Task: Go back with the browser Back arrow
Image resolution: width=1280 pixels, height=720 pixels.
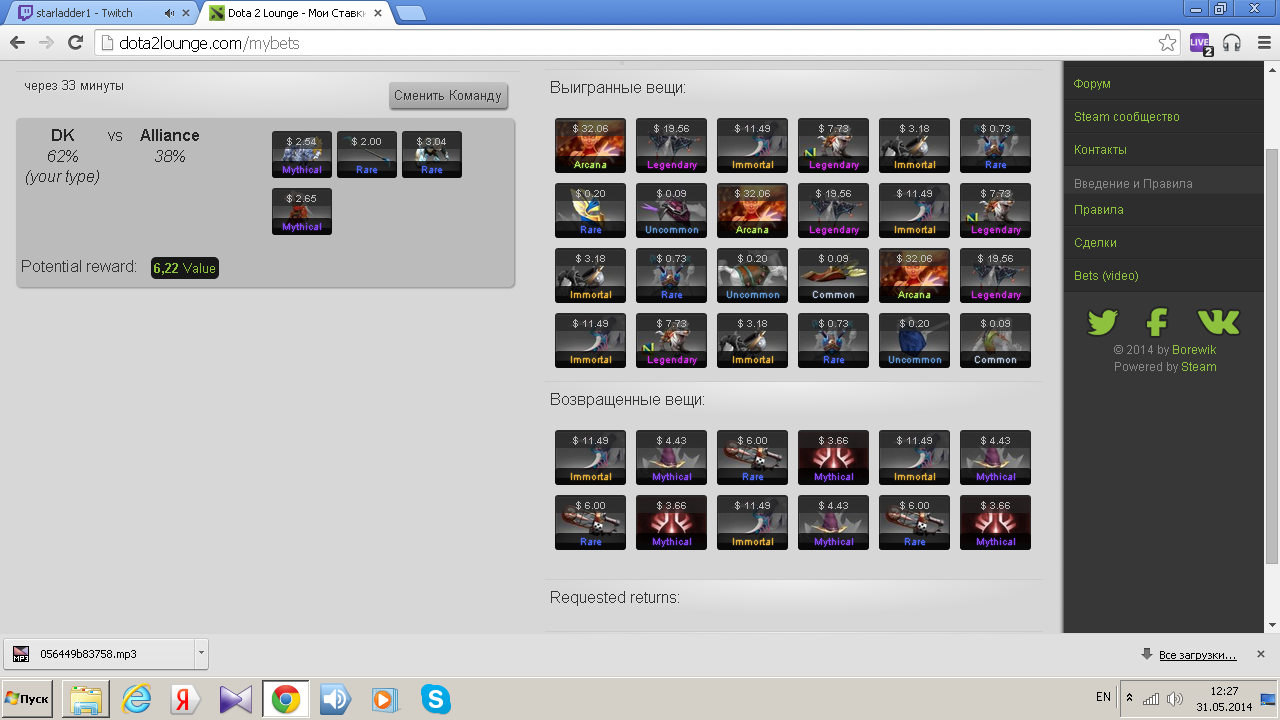Action: 17,43
